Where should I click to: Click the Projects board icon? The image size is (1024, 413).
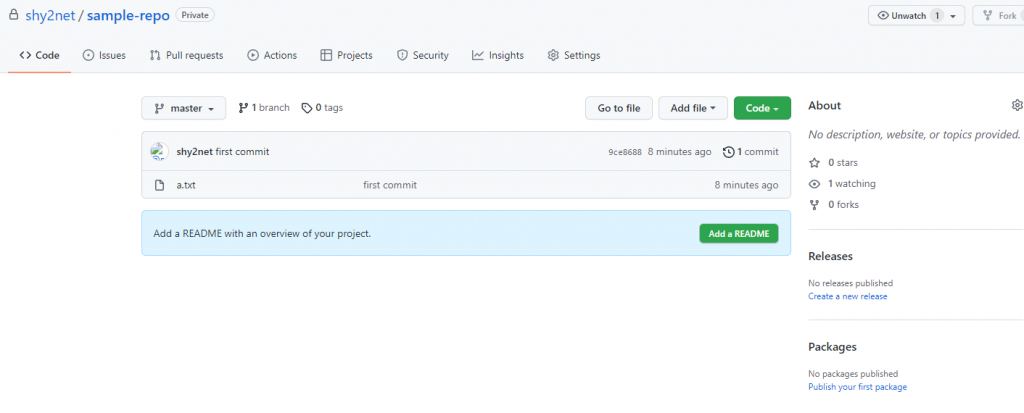pyautogui.click(x=326, y=56)
